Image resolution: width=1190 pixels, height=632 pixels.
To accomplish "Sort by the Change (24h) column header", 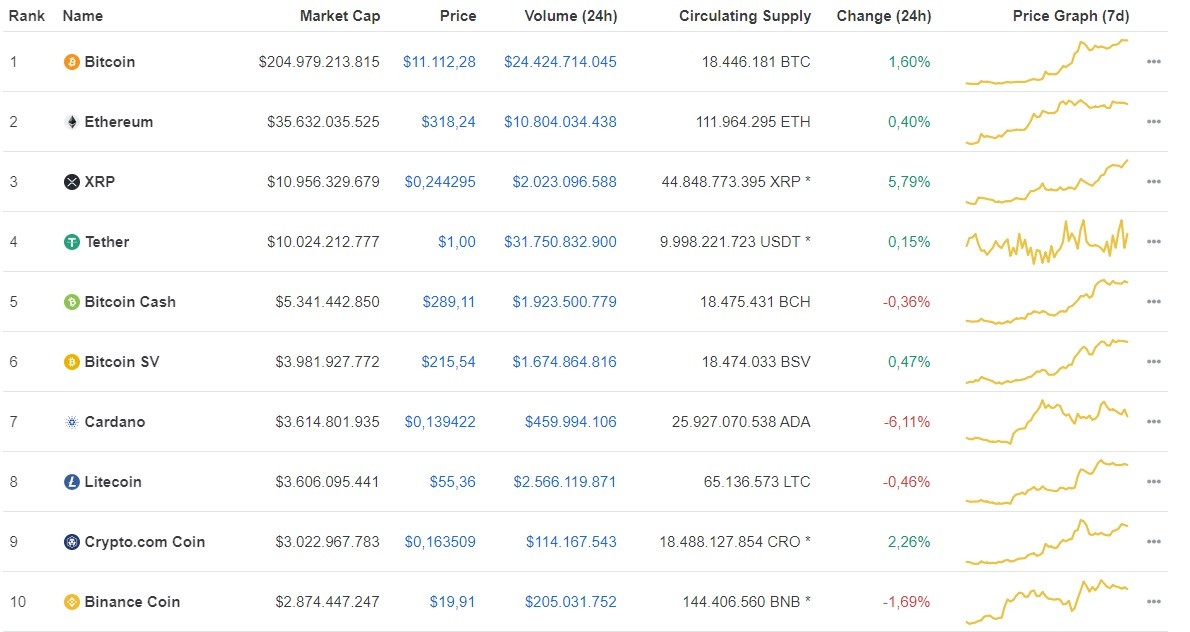I will click(x=884, y=15).
